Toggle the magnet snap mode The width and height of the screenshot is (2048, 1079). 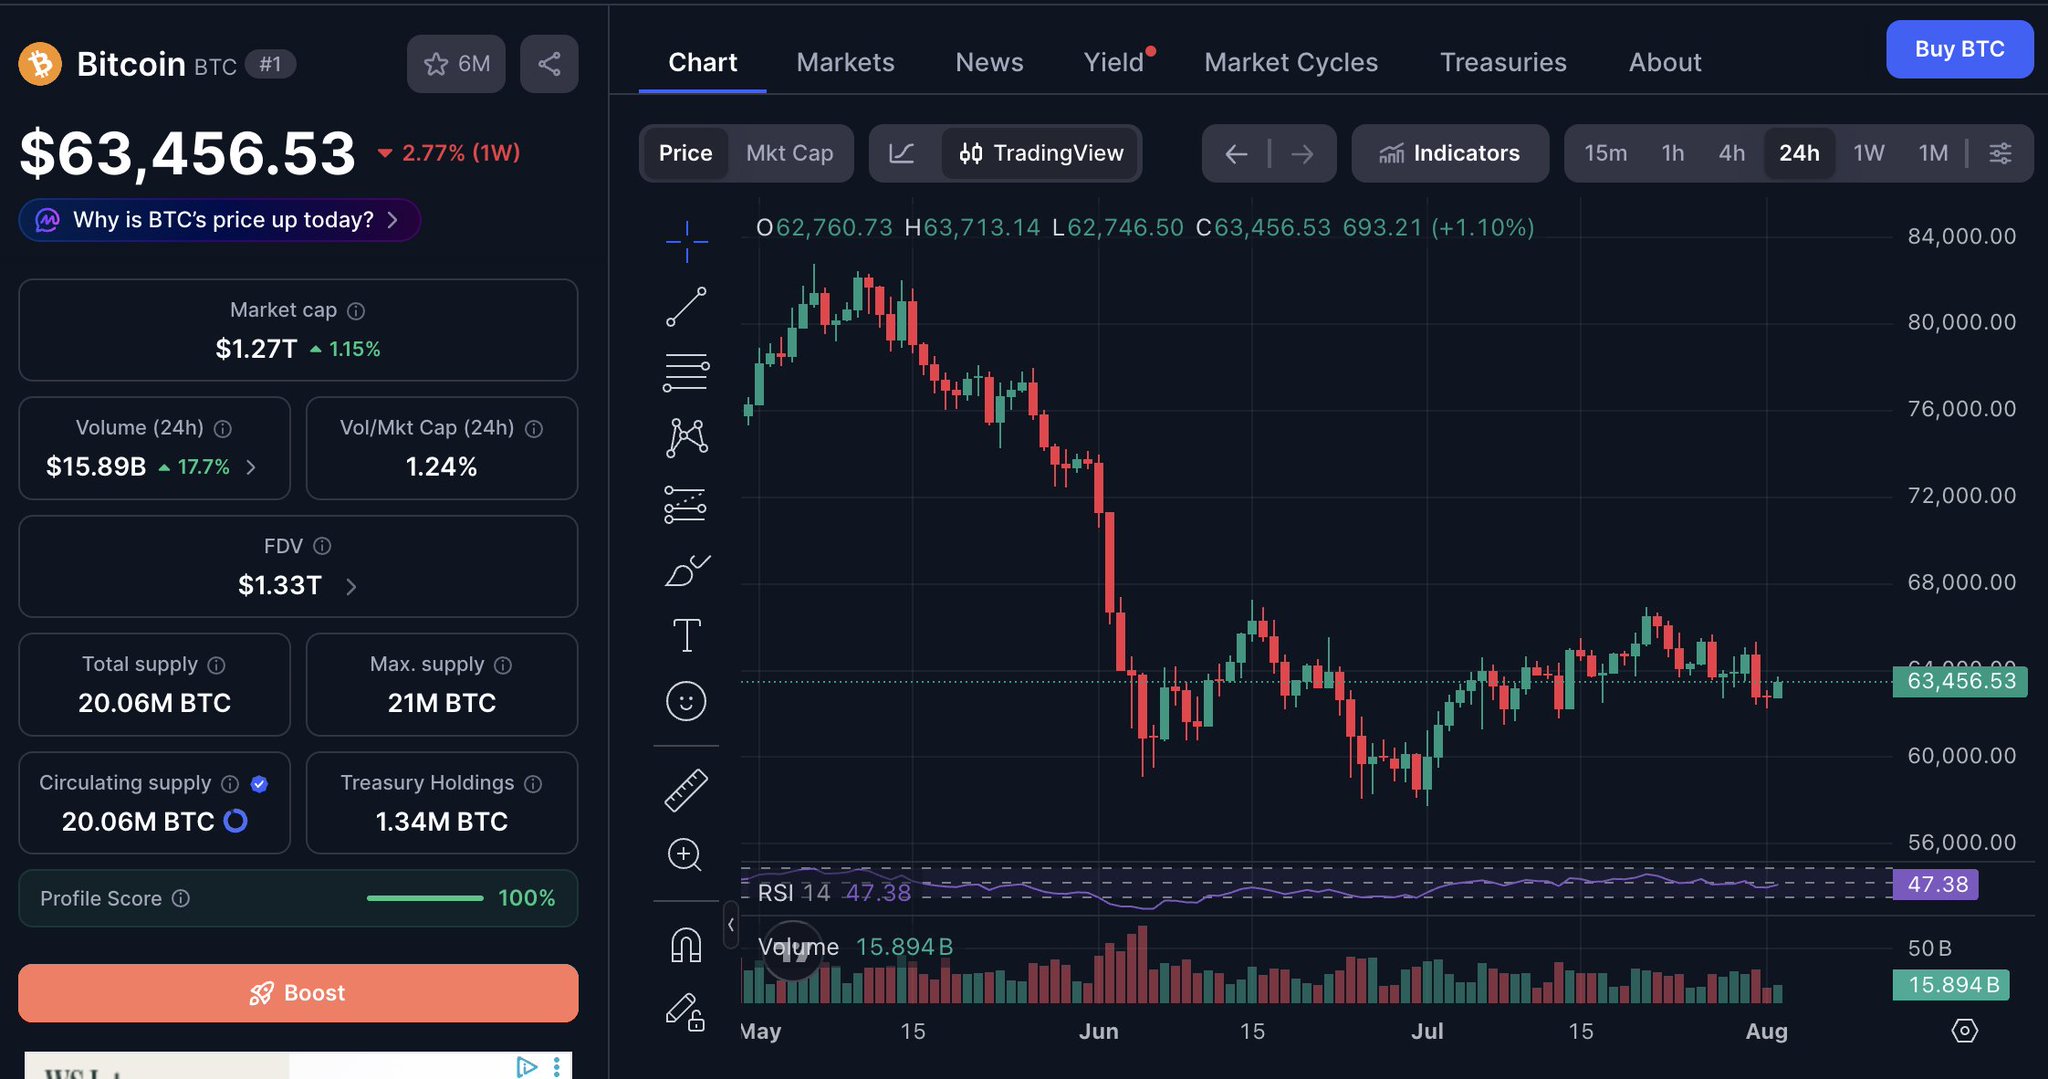(x=686, y=945)
